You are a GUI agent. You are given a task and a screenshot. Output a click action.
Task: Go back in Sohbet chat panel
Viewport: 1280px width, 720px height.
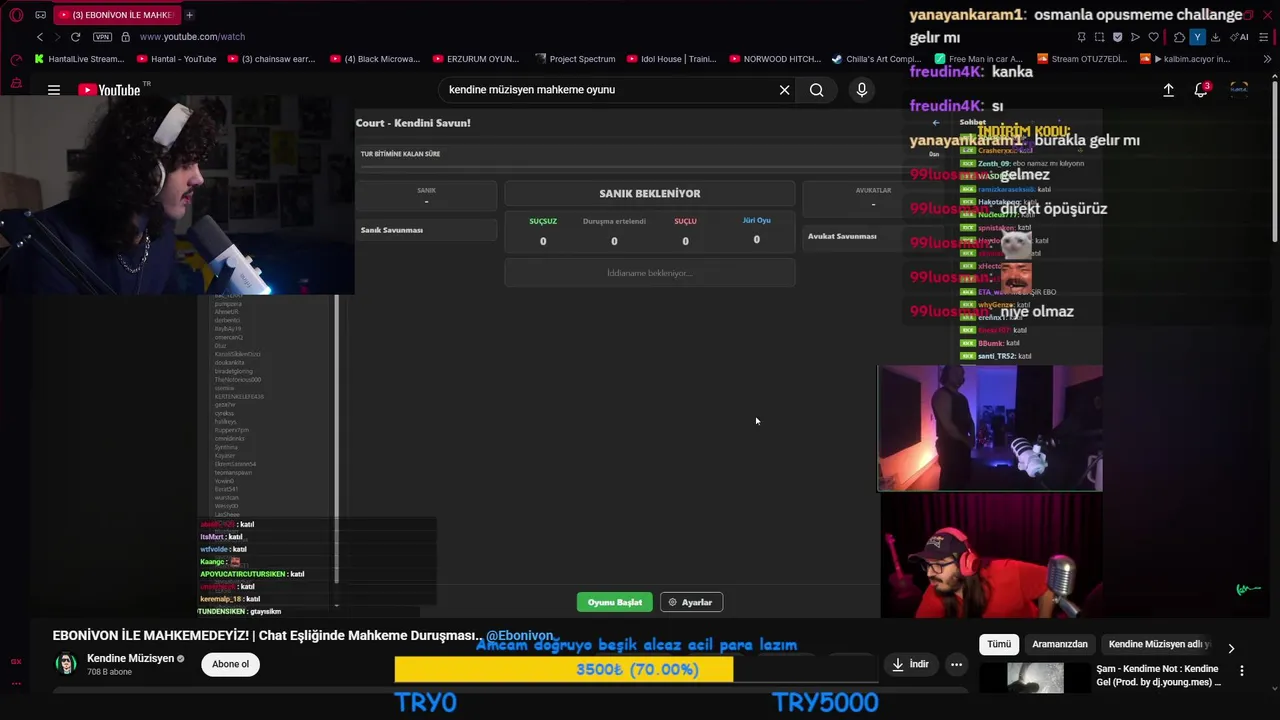[936, 122]
